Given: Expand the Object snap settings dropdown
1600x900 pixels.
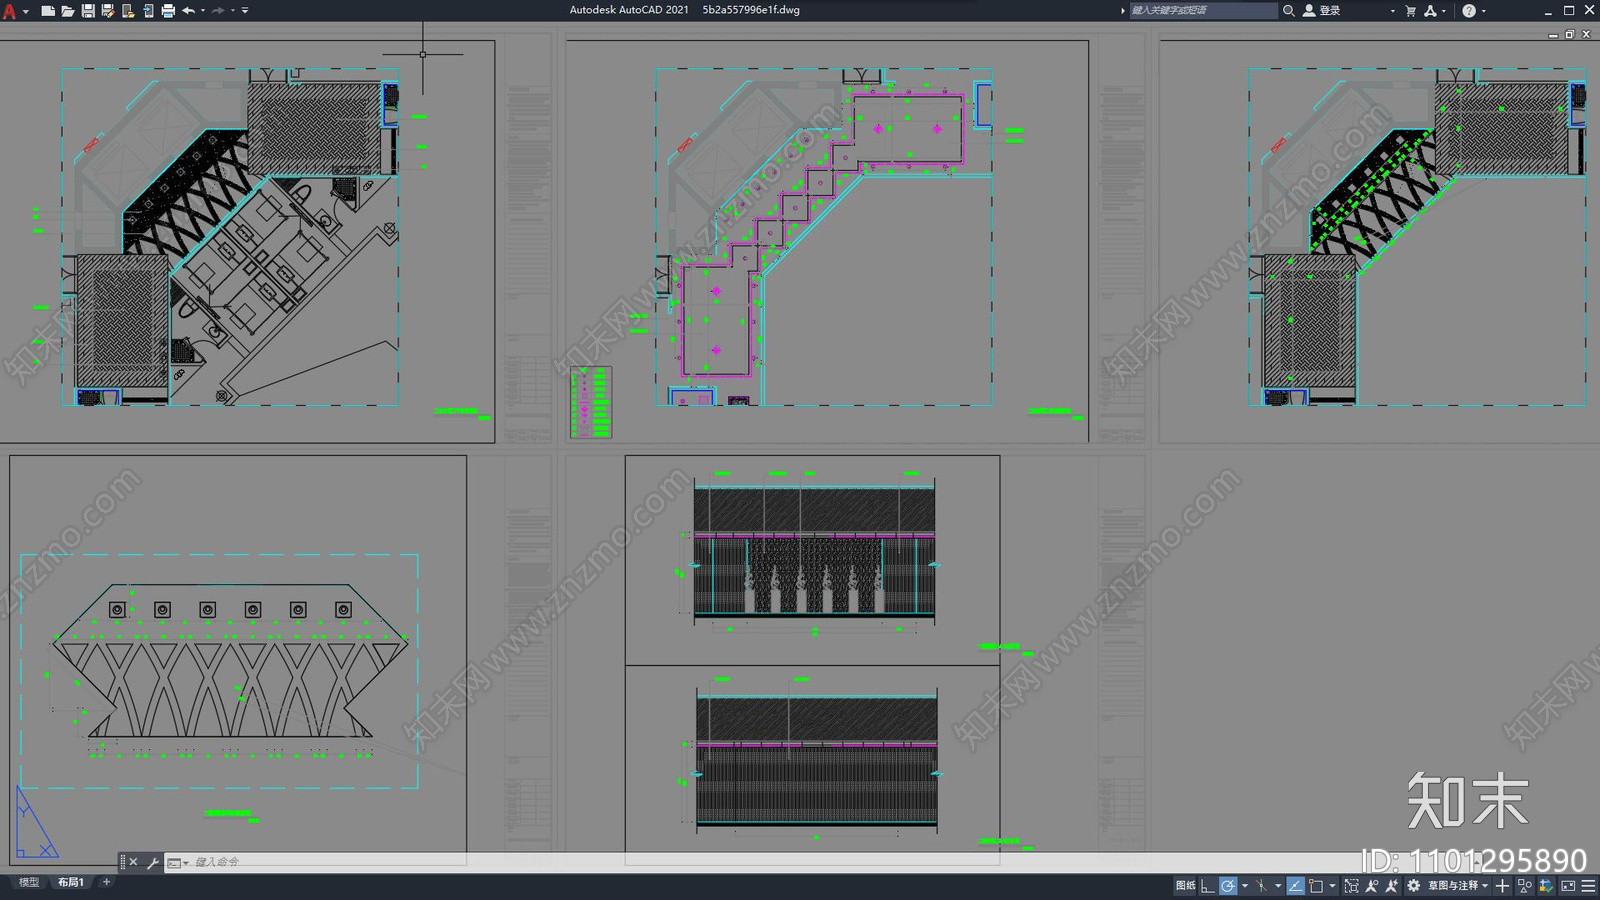Looking at the screenshot, I should click(1332, 886).
